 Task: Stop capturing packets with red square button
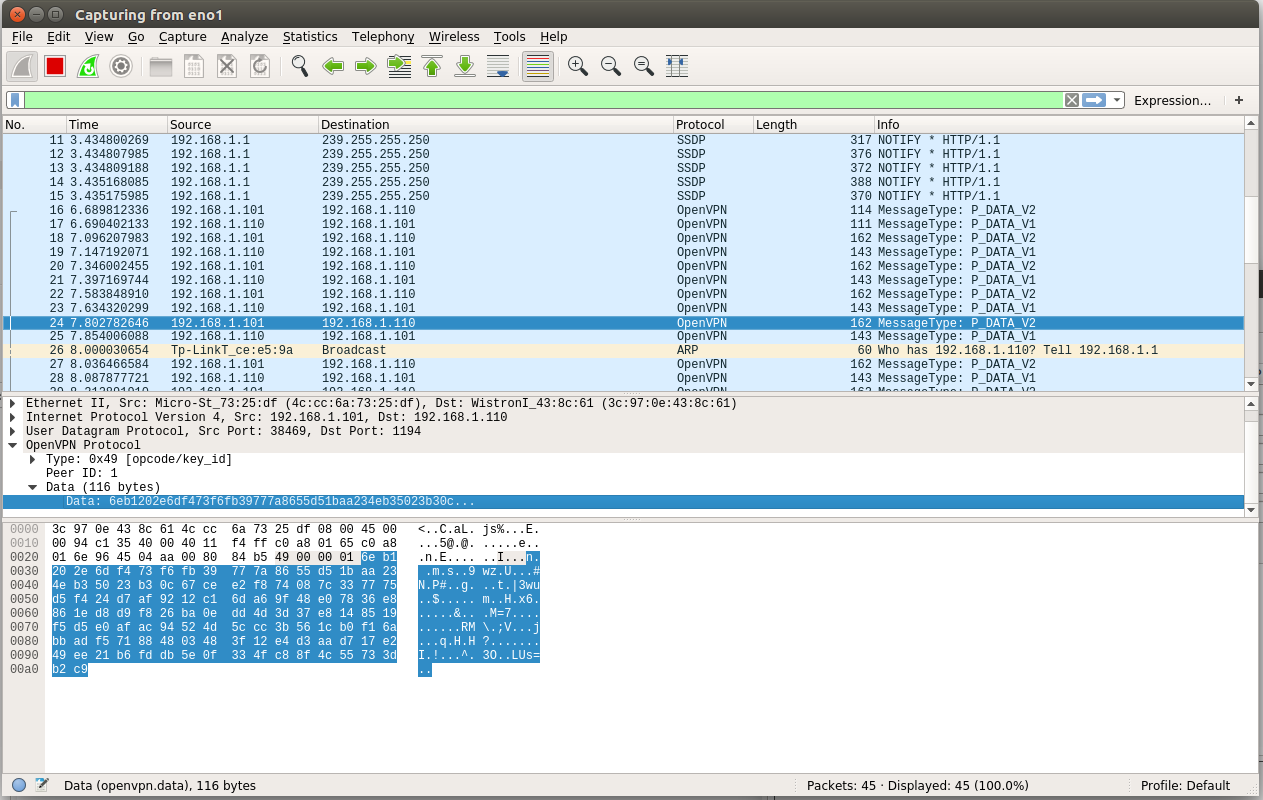(55, 66)
